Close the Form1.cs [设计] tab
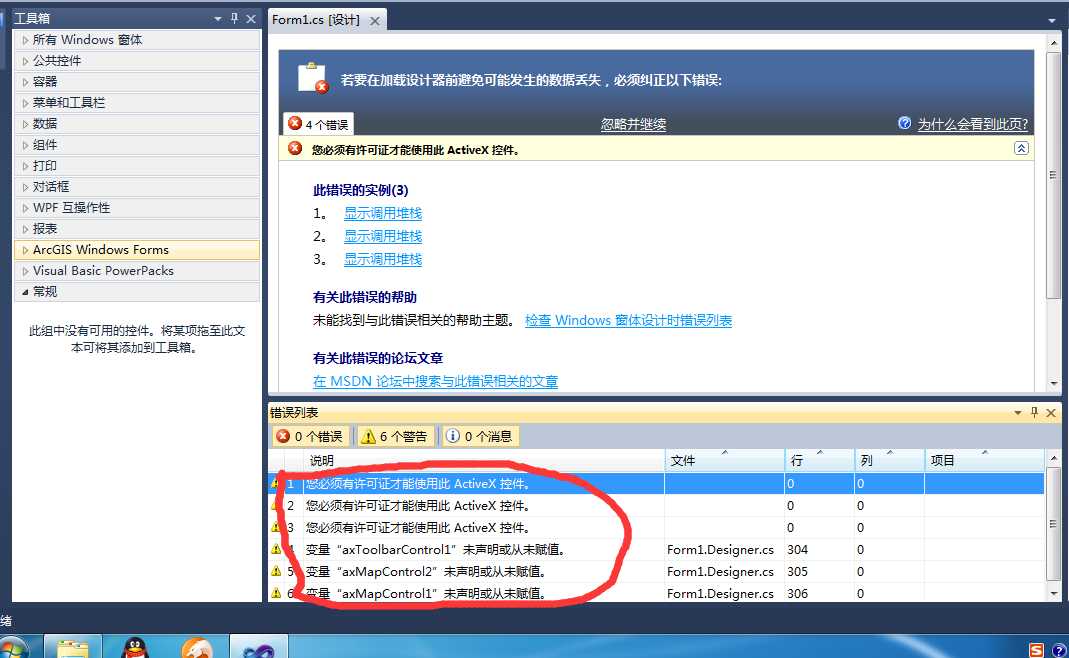 click(x=375, y=21)
